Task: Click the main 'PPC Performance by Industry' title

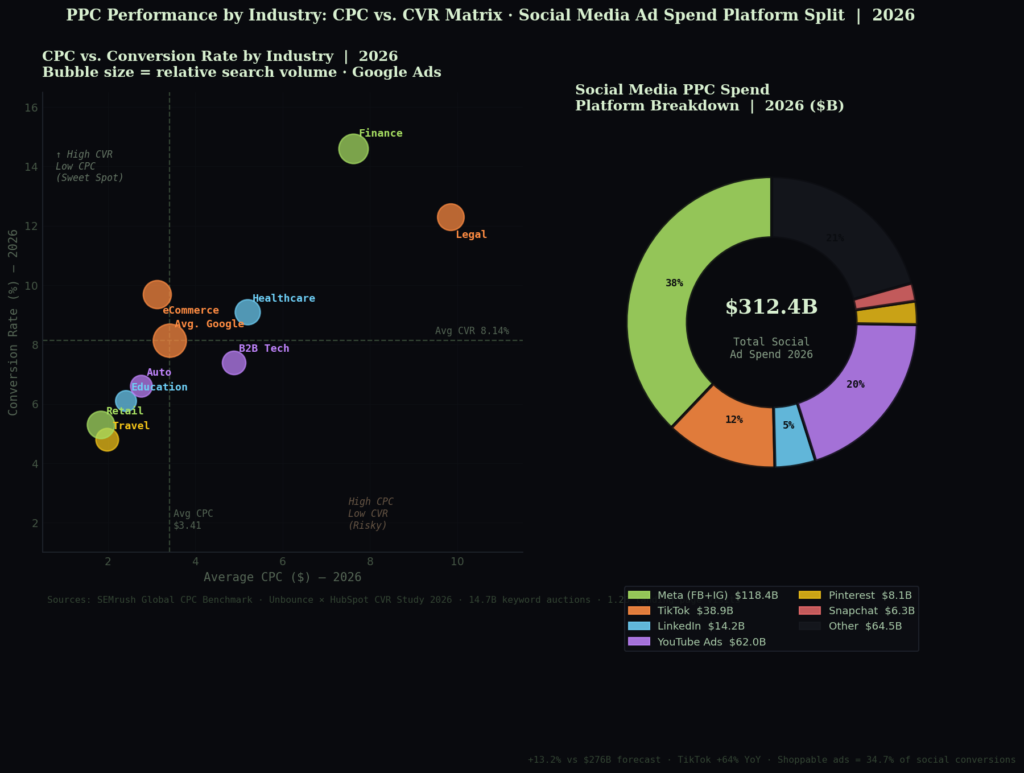Action: click(x=490, y=15)
